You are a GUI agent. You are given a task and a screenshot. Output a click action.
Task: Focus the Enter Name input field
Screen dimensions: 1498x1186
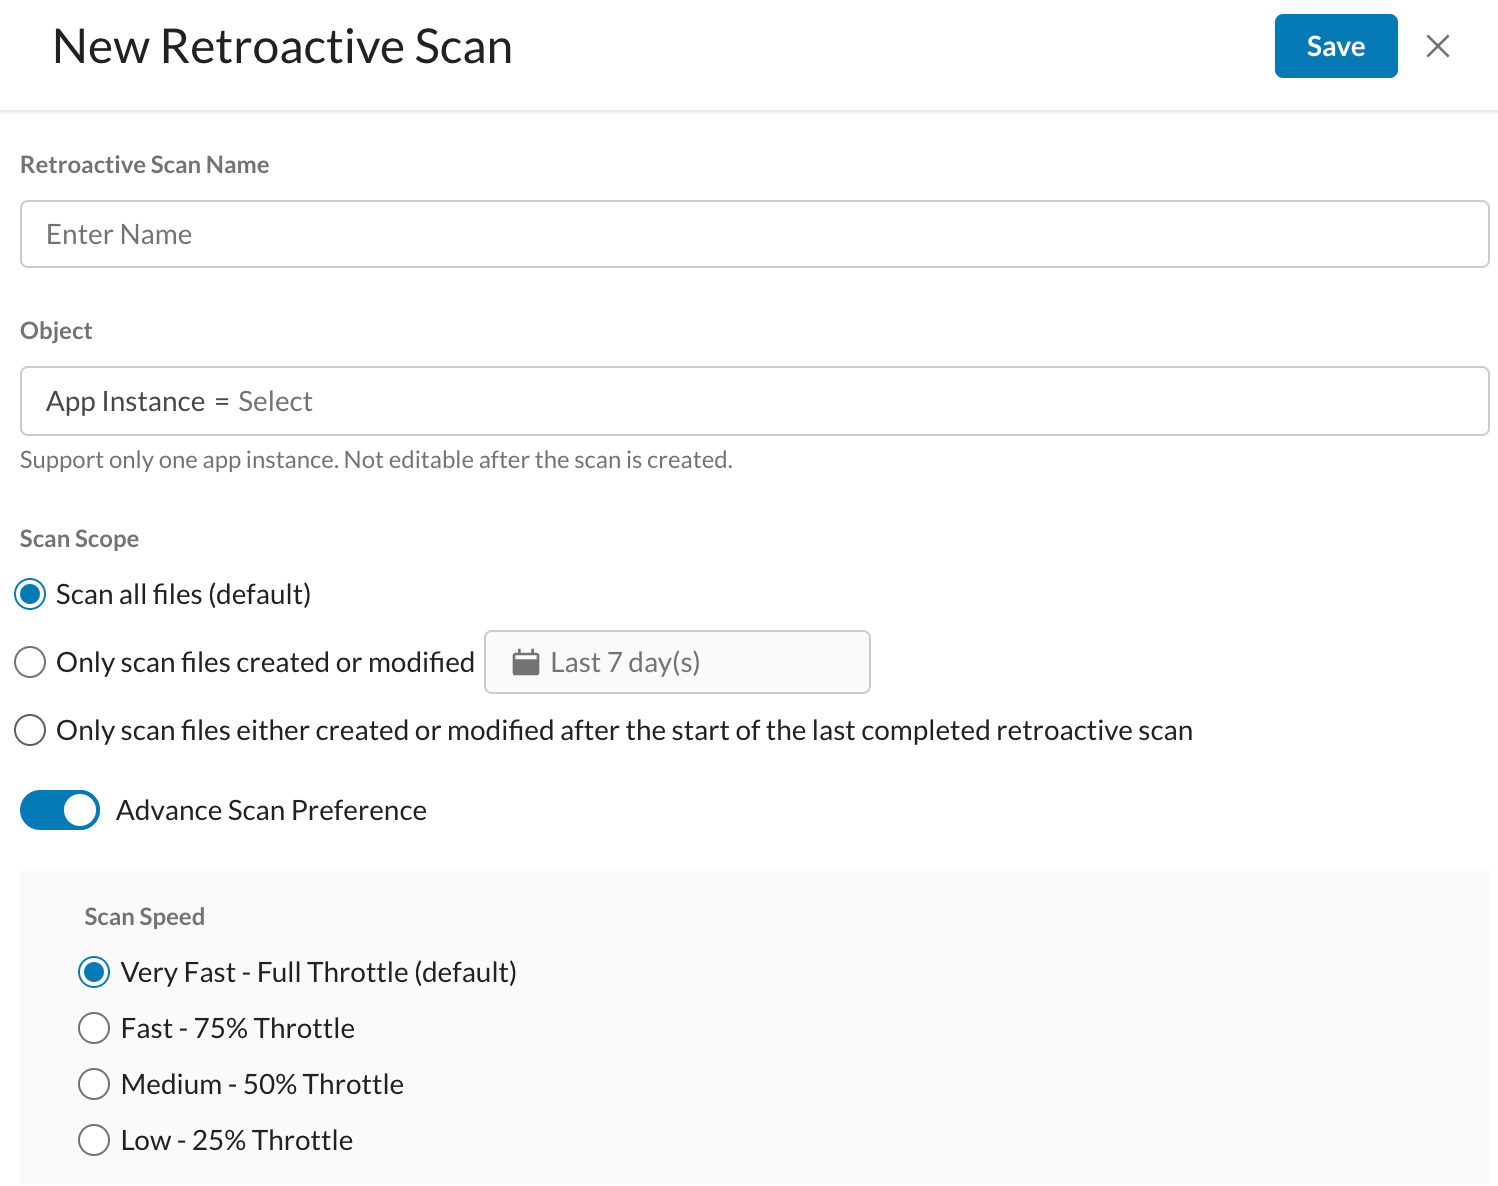[754, 234]
